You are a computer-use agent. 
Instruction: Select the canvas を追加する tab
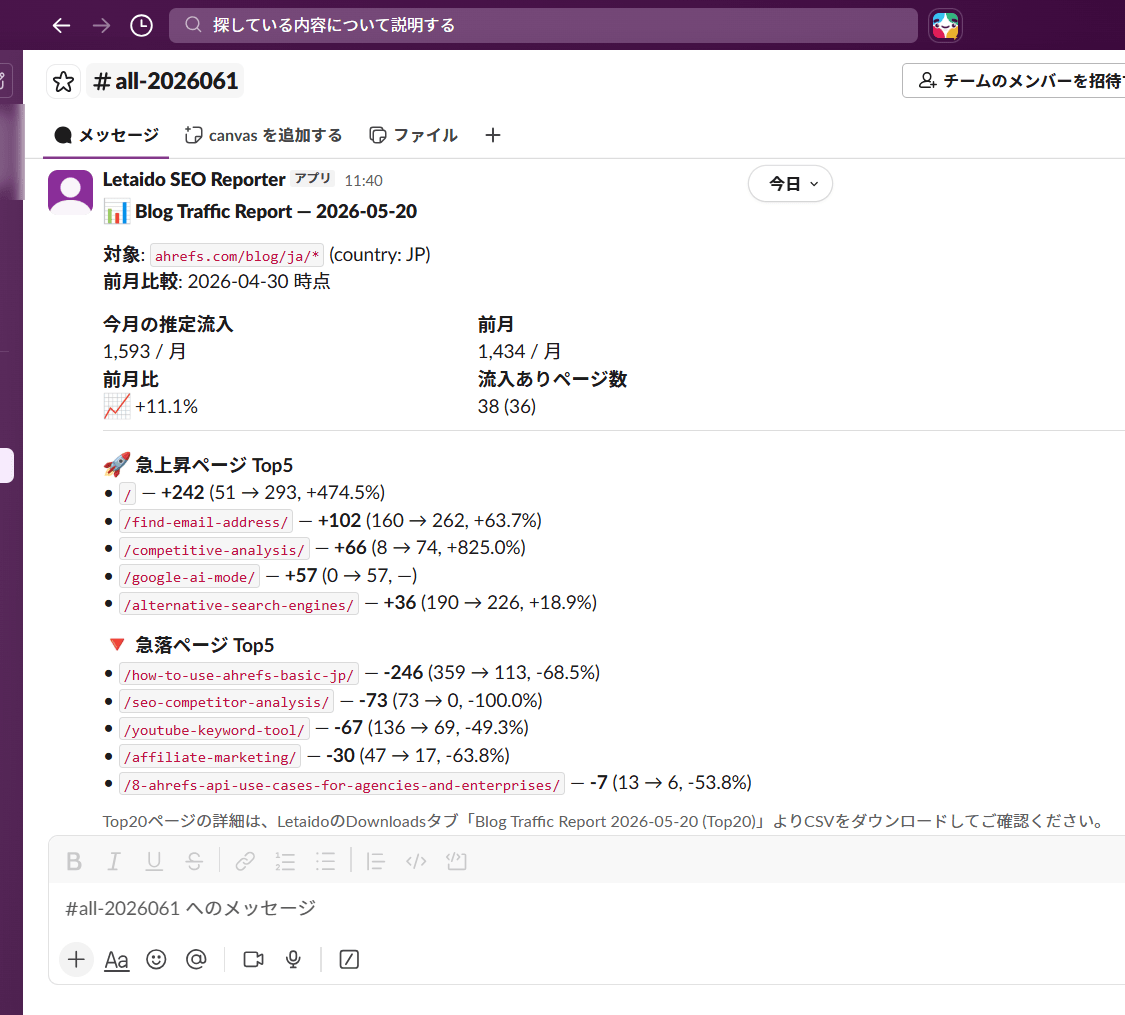tap(263, 135)
